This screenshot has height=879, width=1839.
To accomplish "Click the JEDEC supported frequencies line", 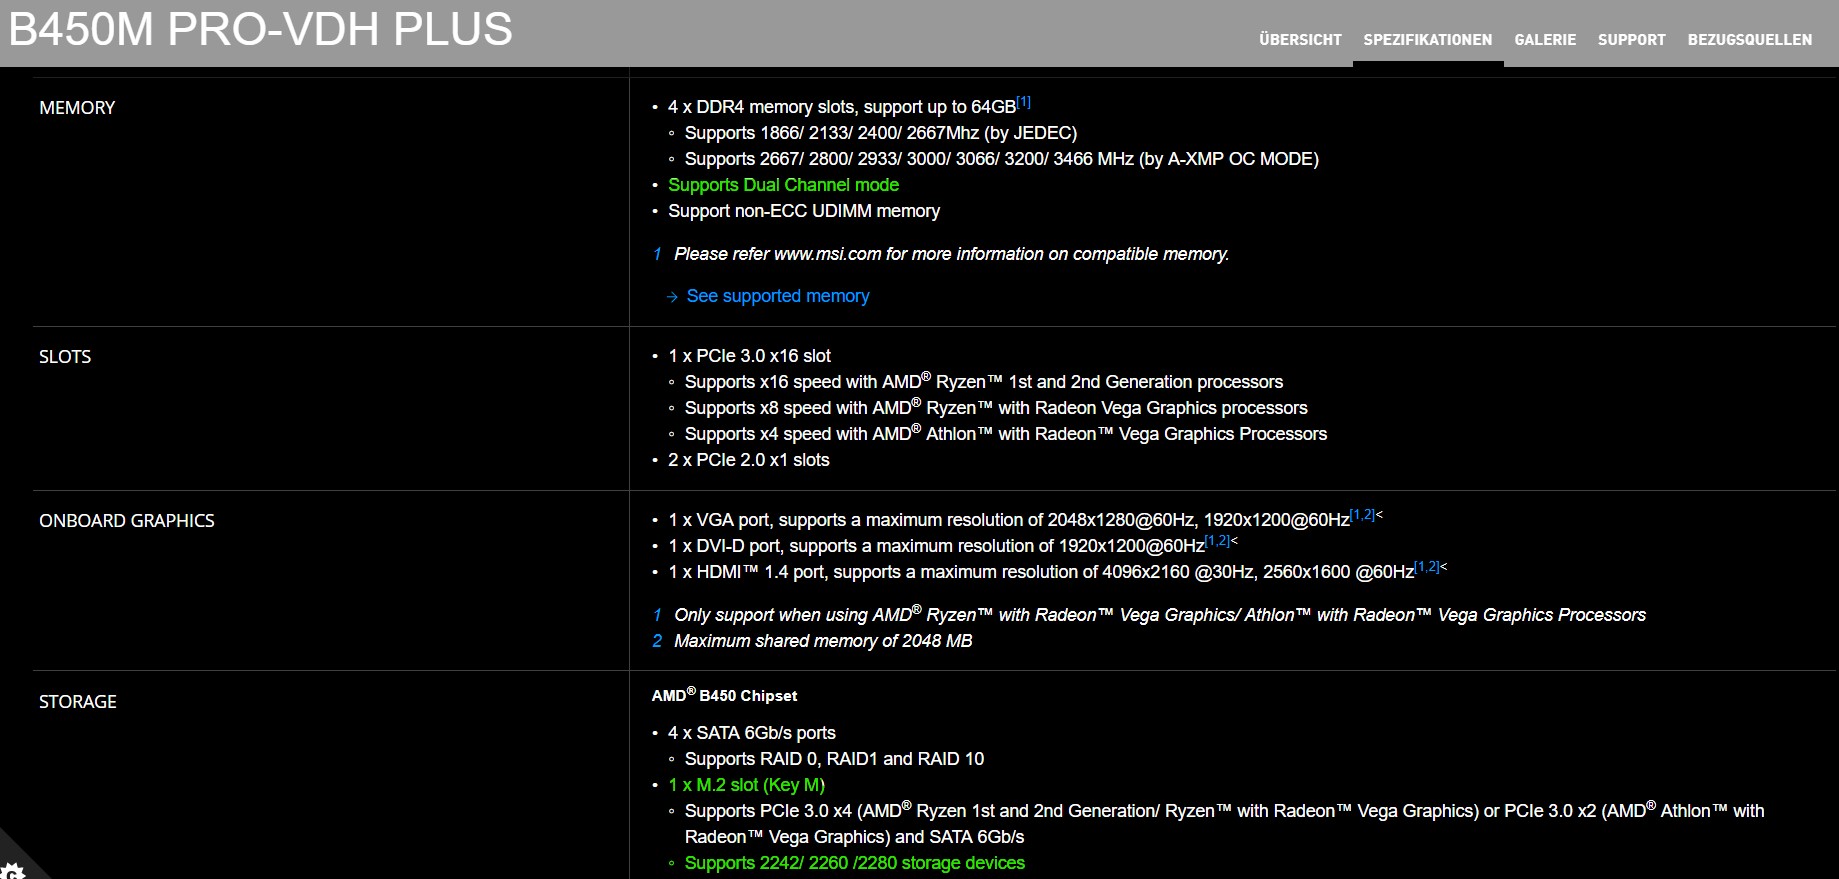I will point(881,133).
